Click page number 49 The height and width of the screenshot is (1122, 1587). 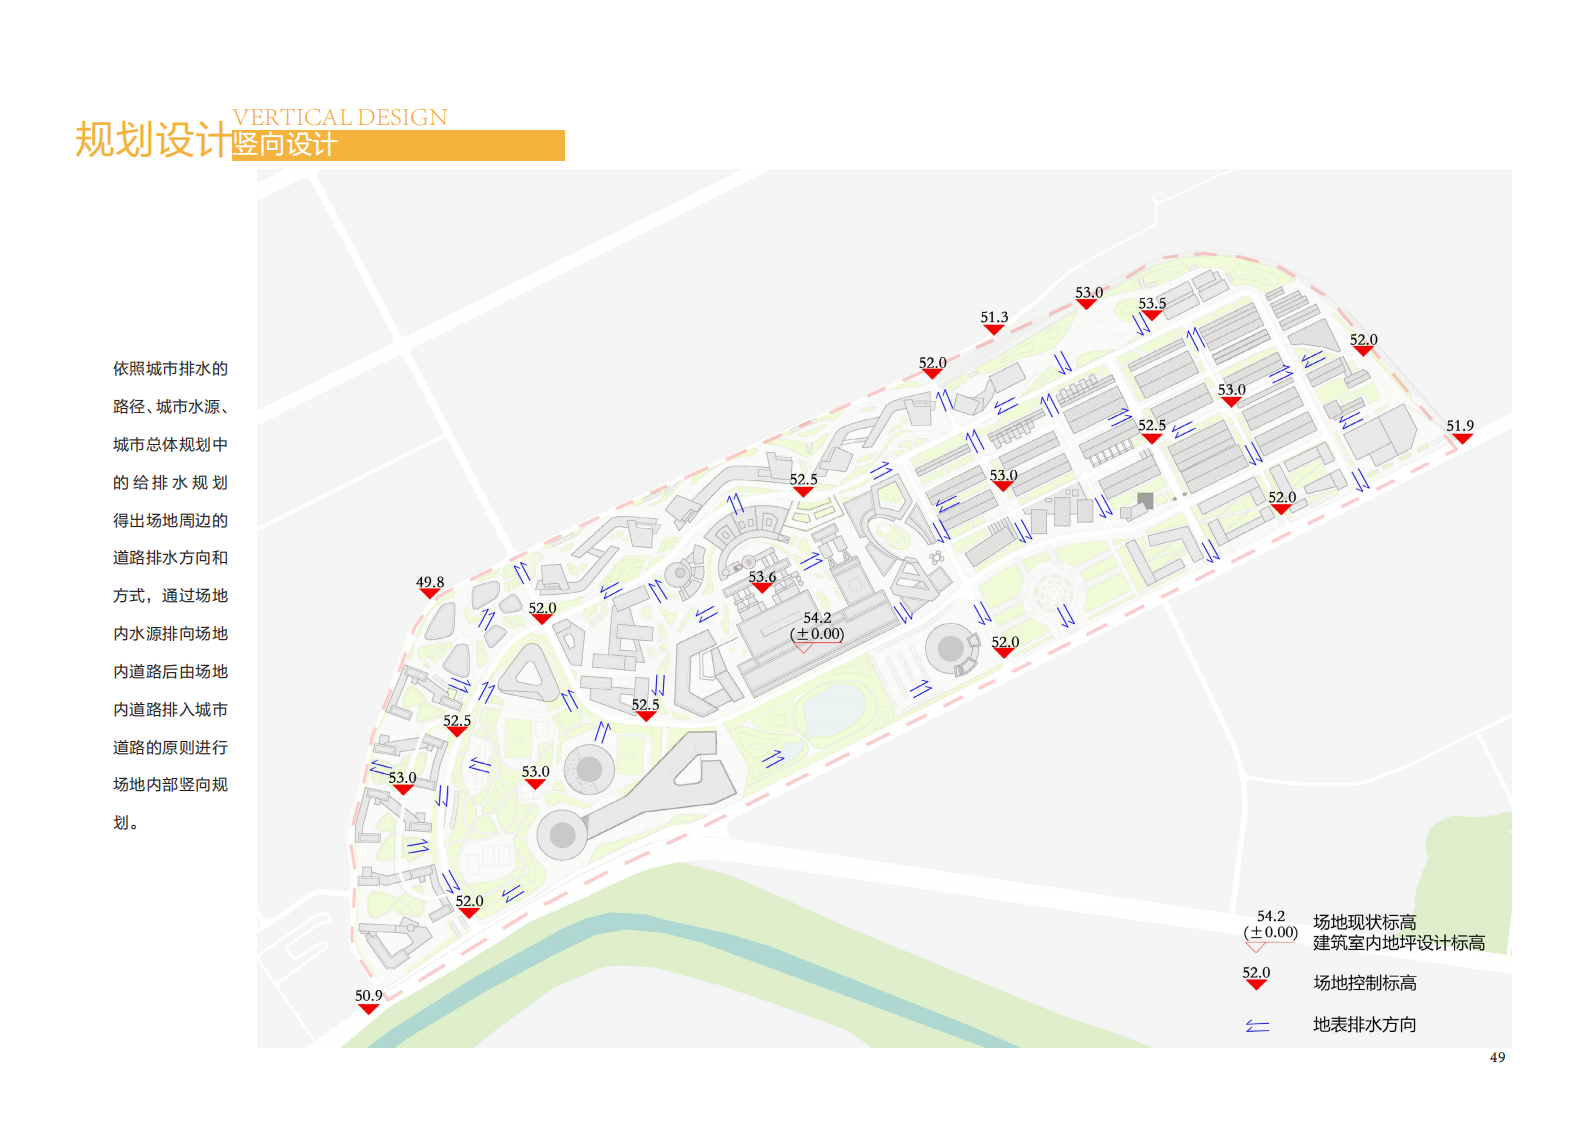(x=1497, y=1058)
